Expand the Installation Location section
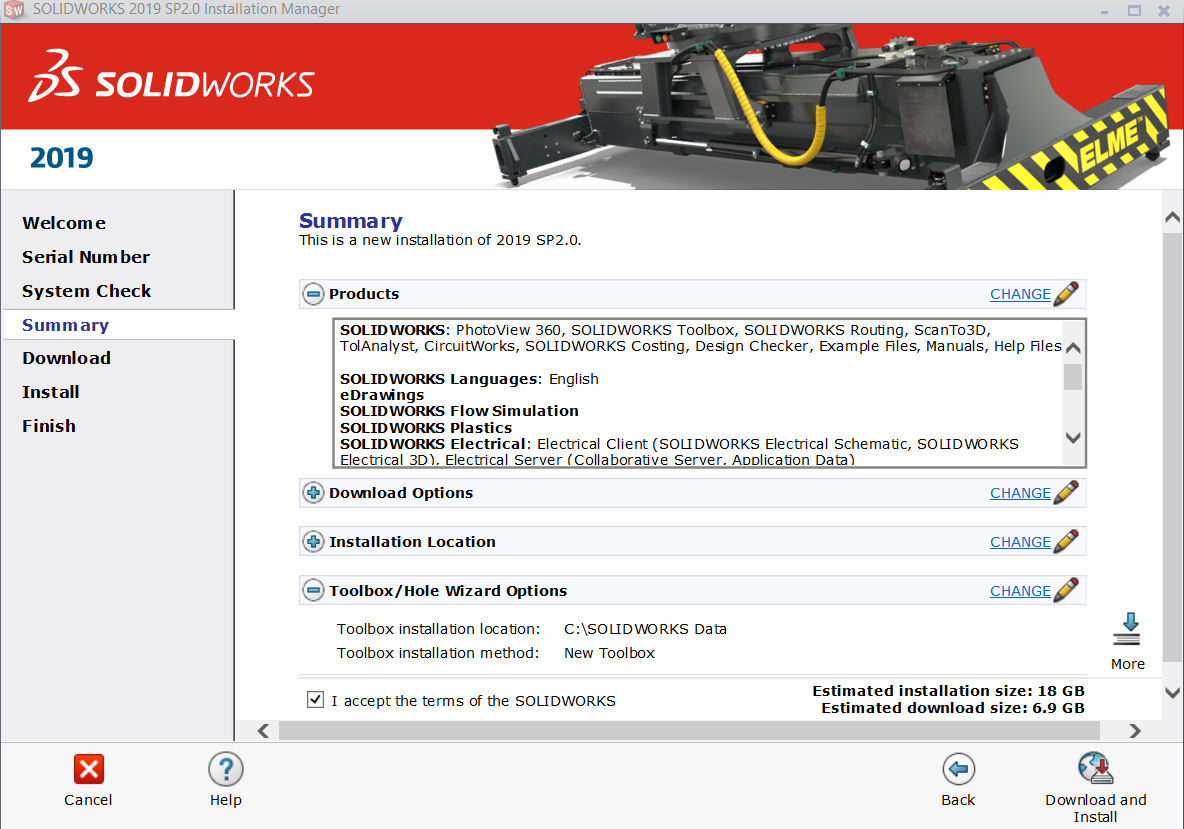Screen dimensions: 1184x829 pyautogui.click(x=314, y=542)
